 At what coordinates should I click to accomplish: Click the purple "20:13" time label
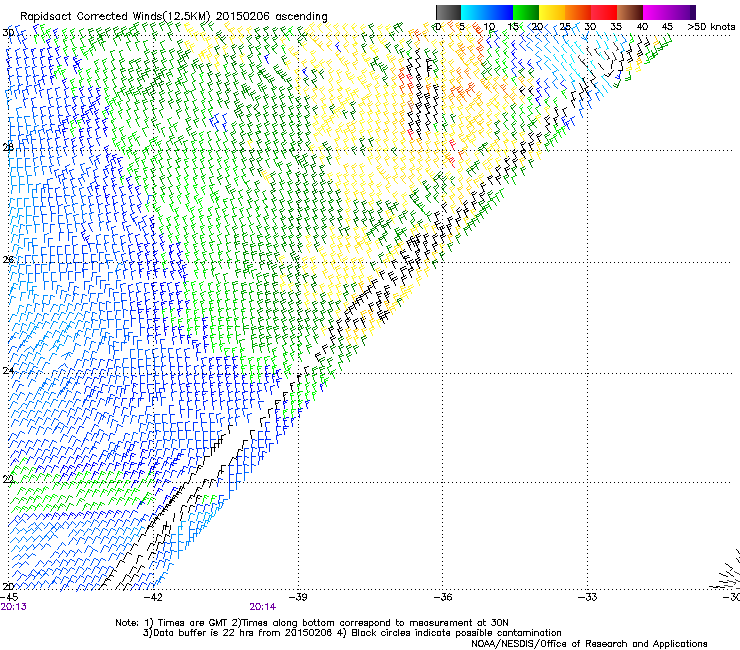(x=14, y=607)
